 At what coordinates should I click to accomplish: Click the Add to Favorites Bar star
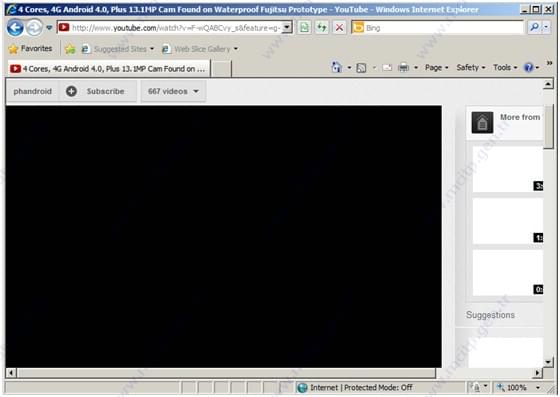[70, 49]
